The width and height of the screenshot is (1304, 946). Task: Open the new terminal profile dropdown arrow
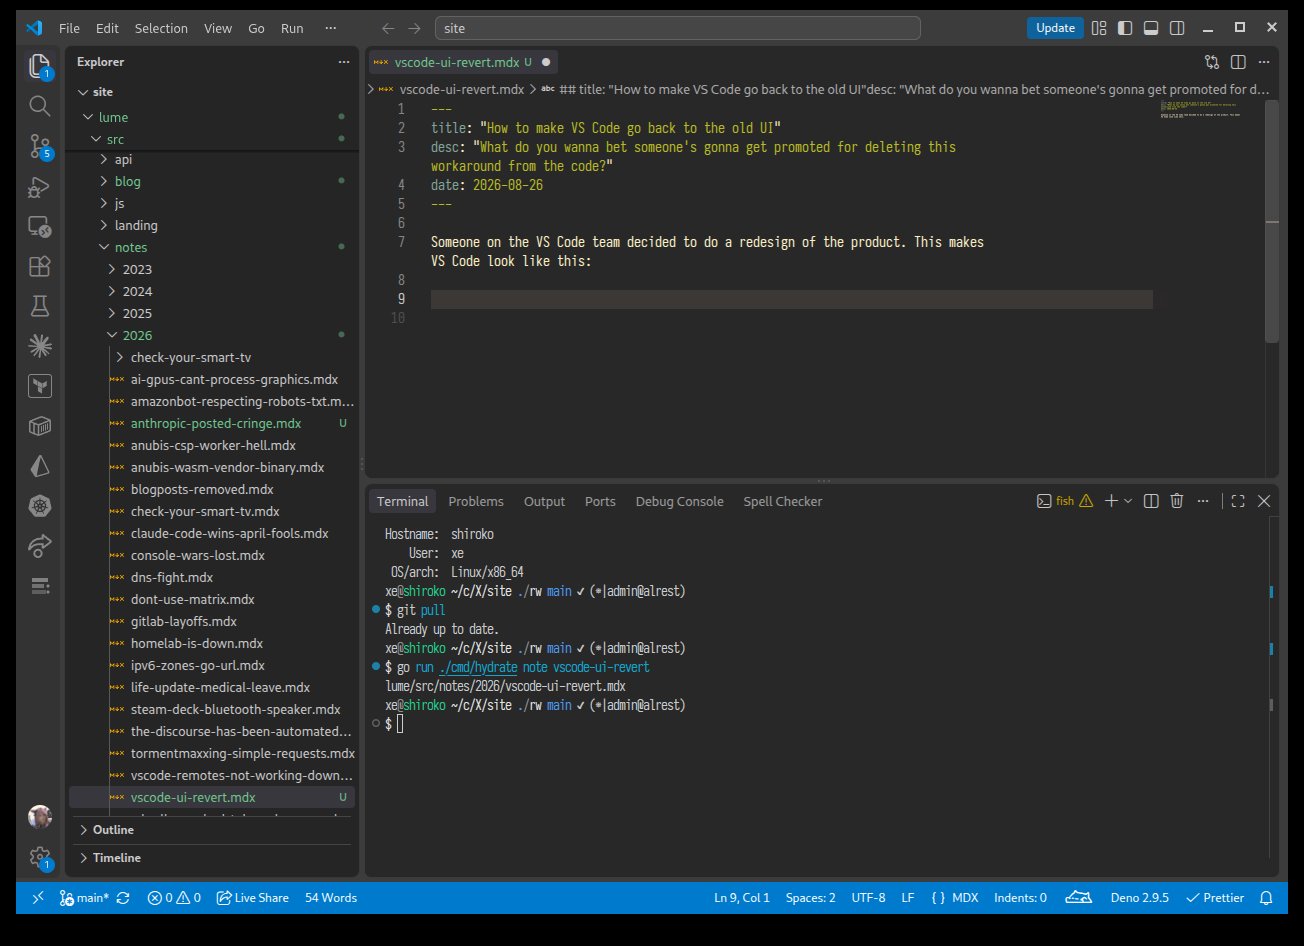[x=1128, y=501]
